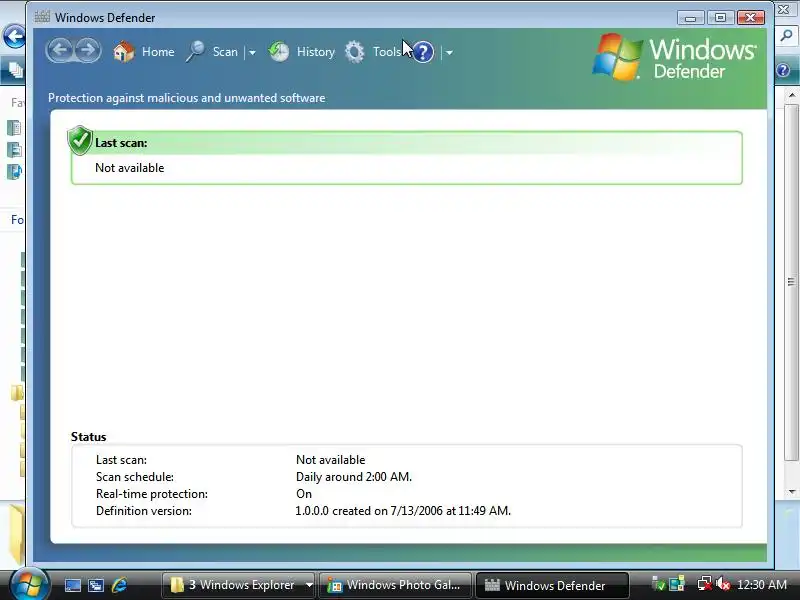
Task: Click the Home house icon
Action: pos(123,52)
